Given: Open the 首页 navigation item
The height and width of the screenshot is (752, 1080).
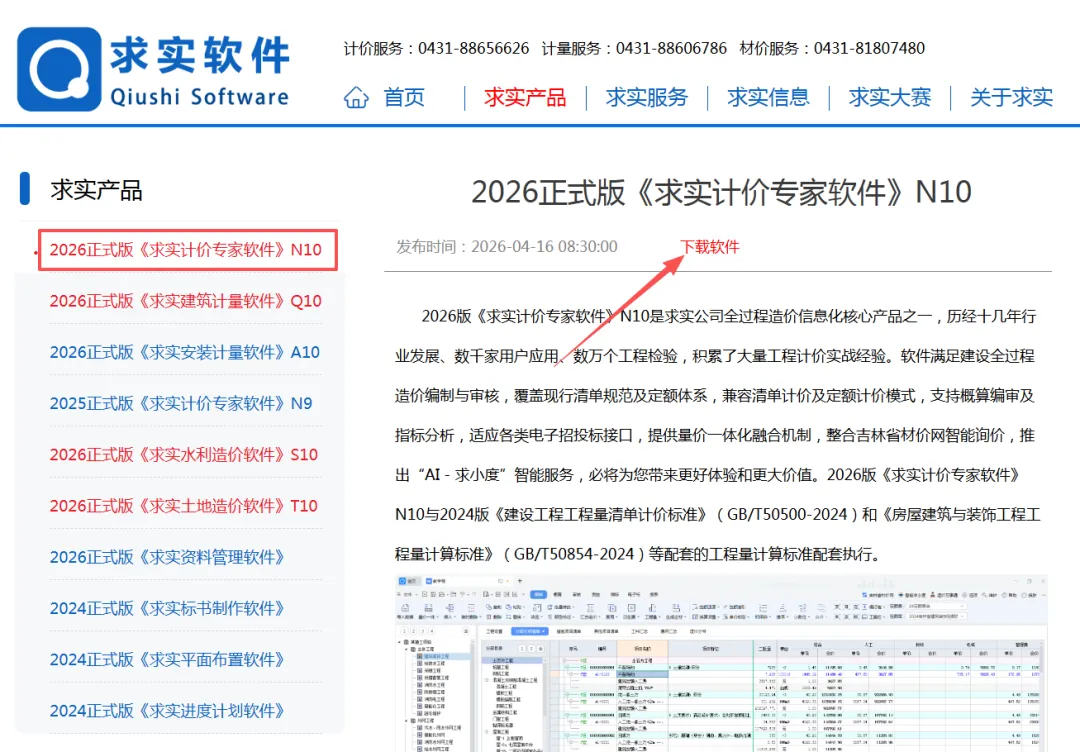Looking at the screenshot, I should point(404,97).
